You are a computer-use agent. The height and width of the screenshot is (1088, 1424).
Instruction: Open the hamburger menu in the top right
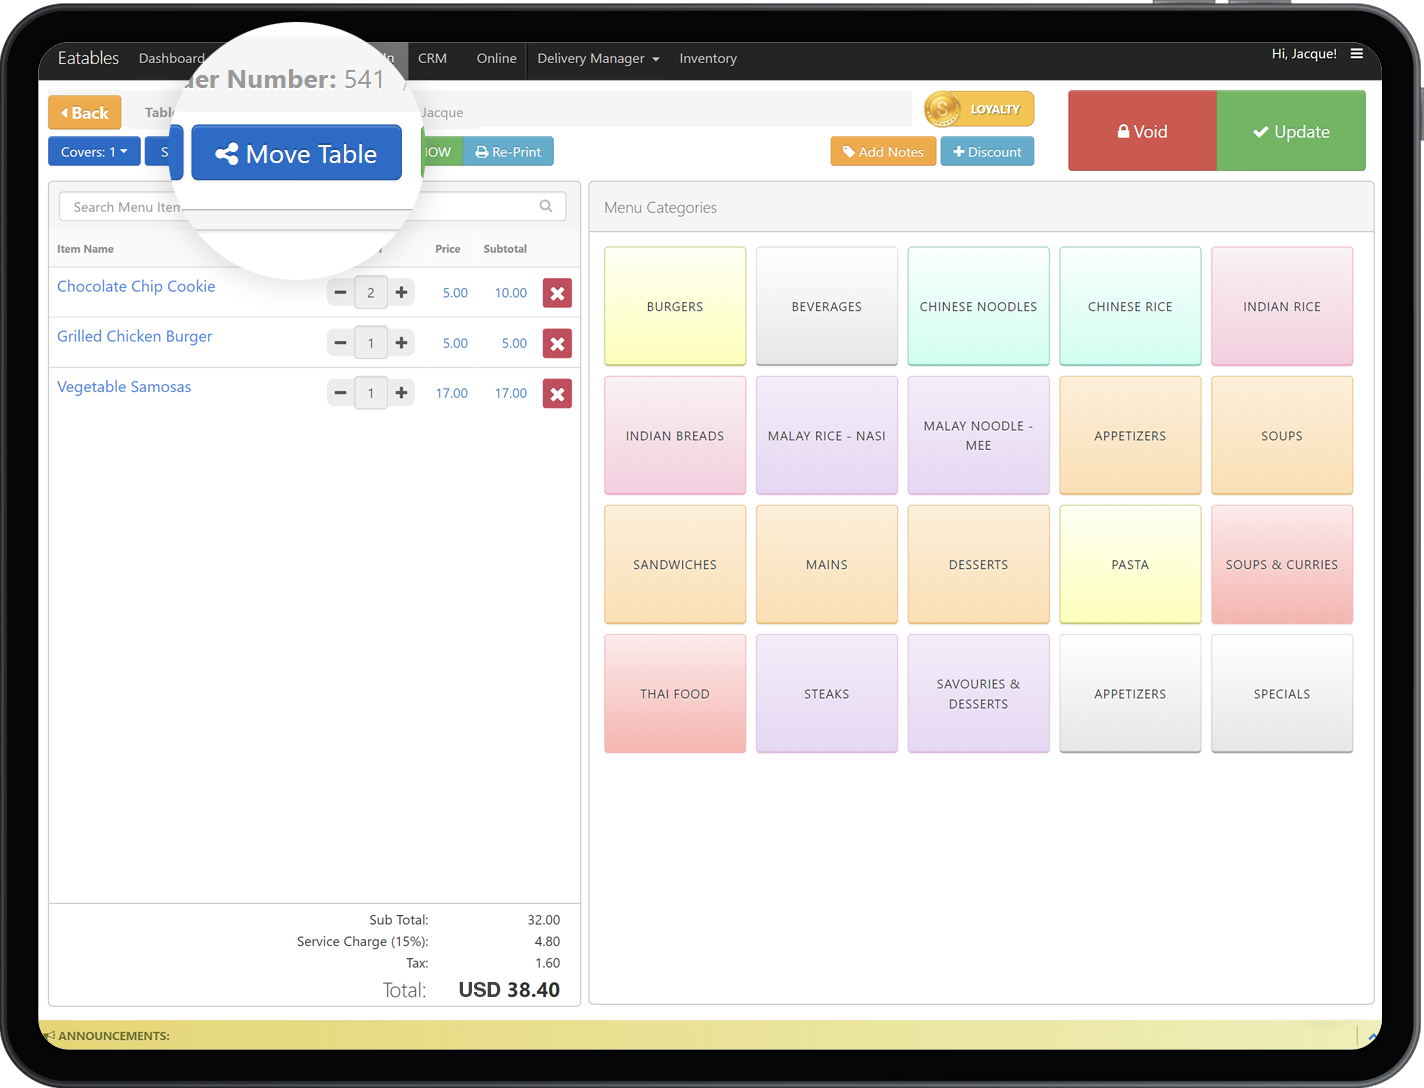[x=1356, y=53]
